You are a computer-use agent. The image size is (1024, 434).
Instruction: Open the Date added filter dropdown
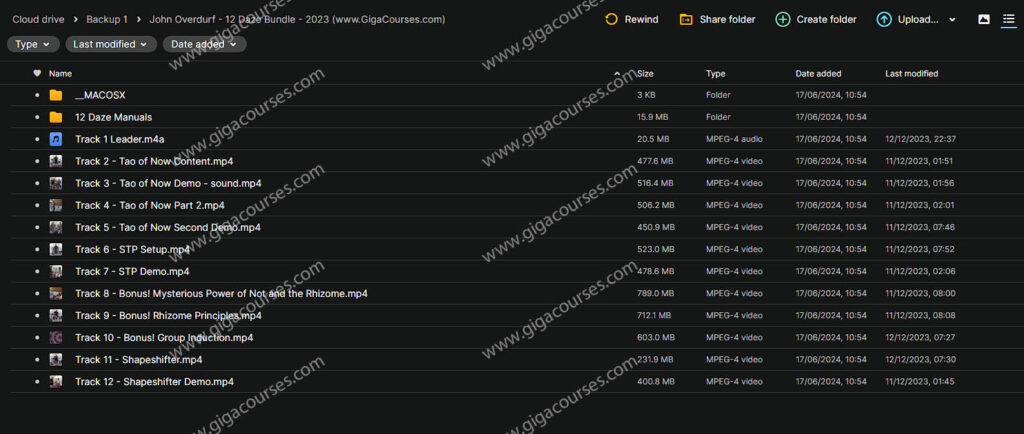(x=204, y=44)
